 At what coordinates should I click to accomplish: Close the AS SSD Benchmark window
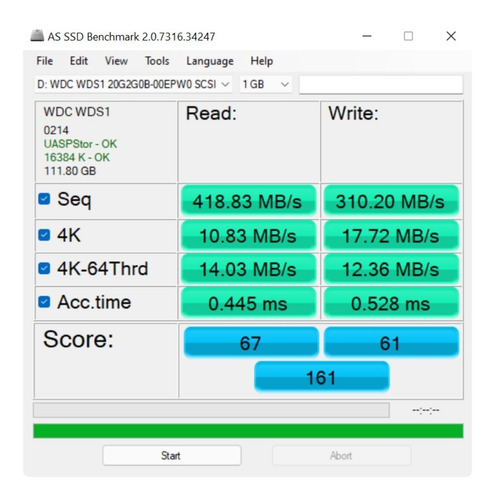coord(451,36)
